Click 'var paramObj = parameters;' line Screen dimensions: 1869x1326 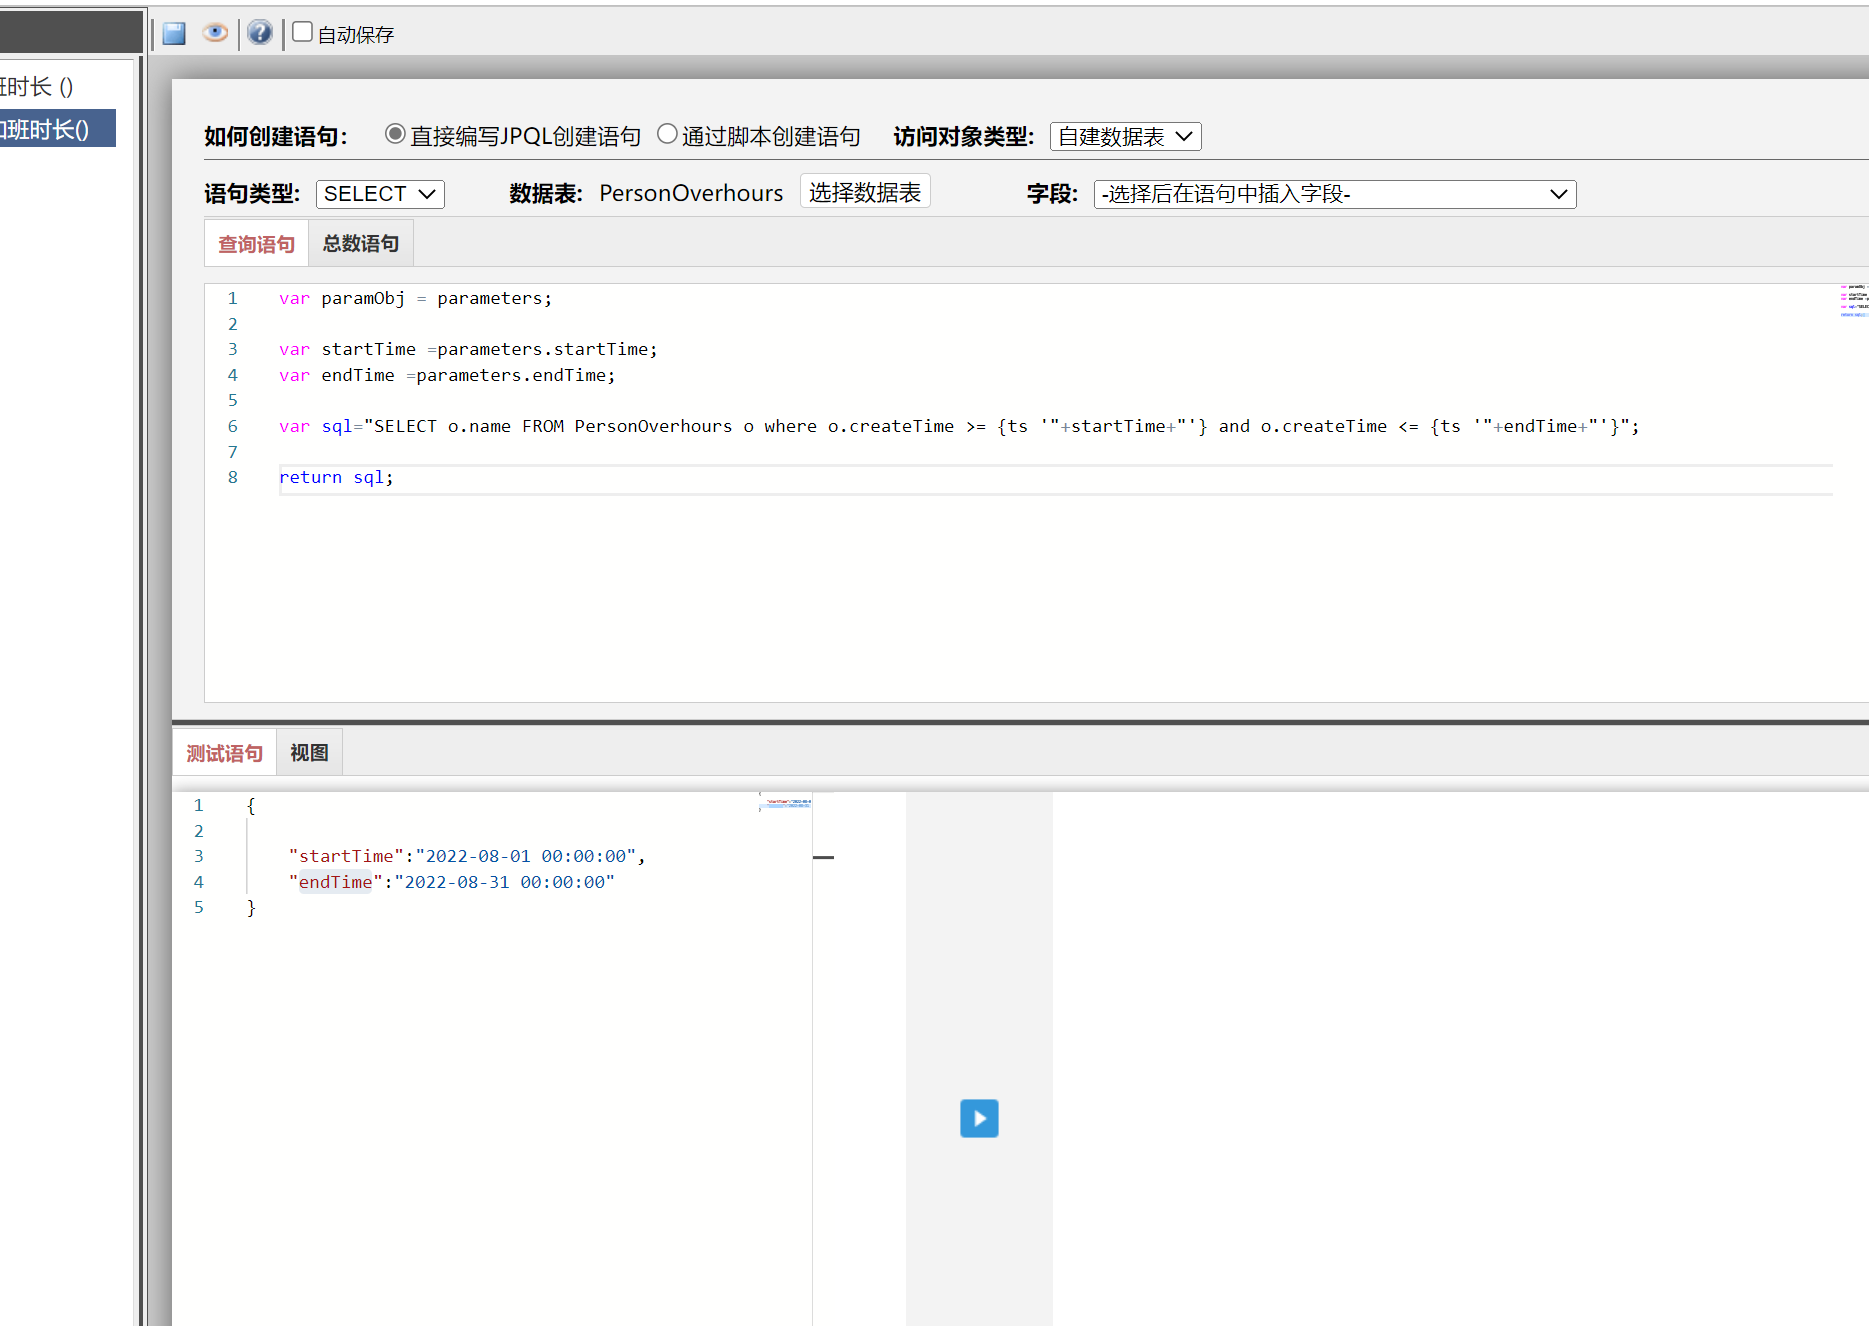pos(415,299)
